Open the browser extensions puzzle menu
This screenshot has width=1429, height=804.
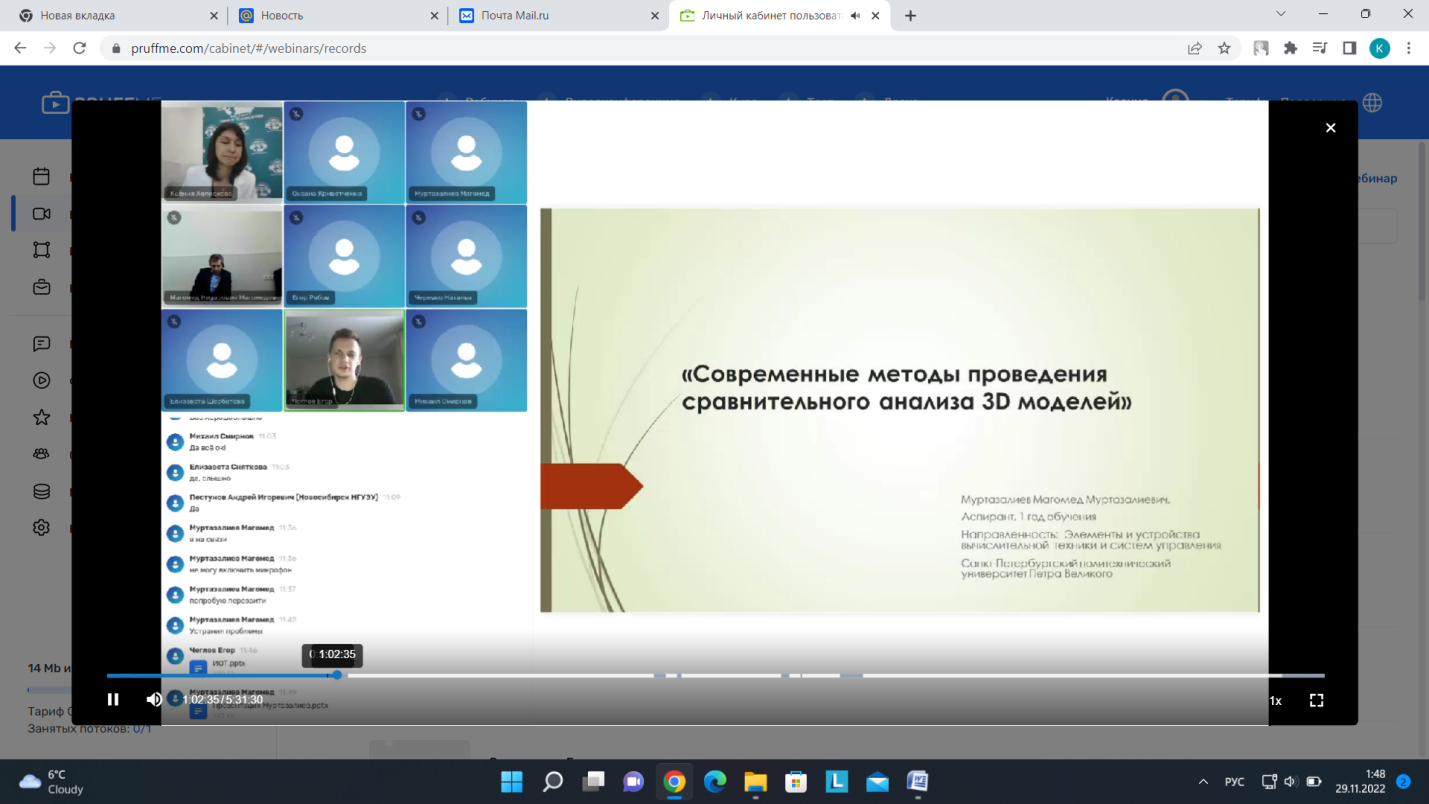pyautogui.click(x=1290, y=48)
